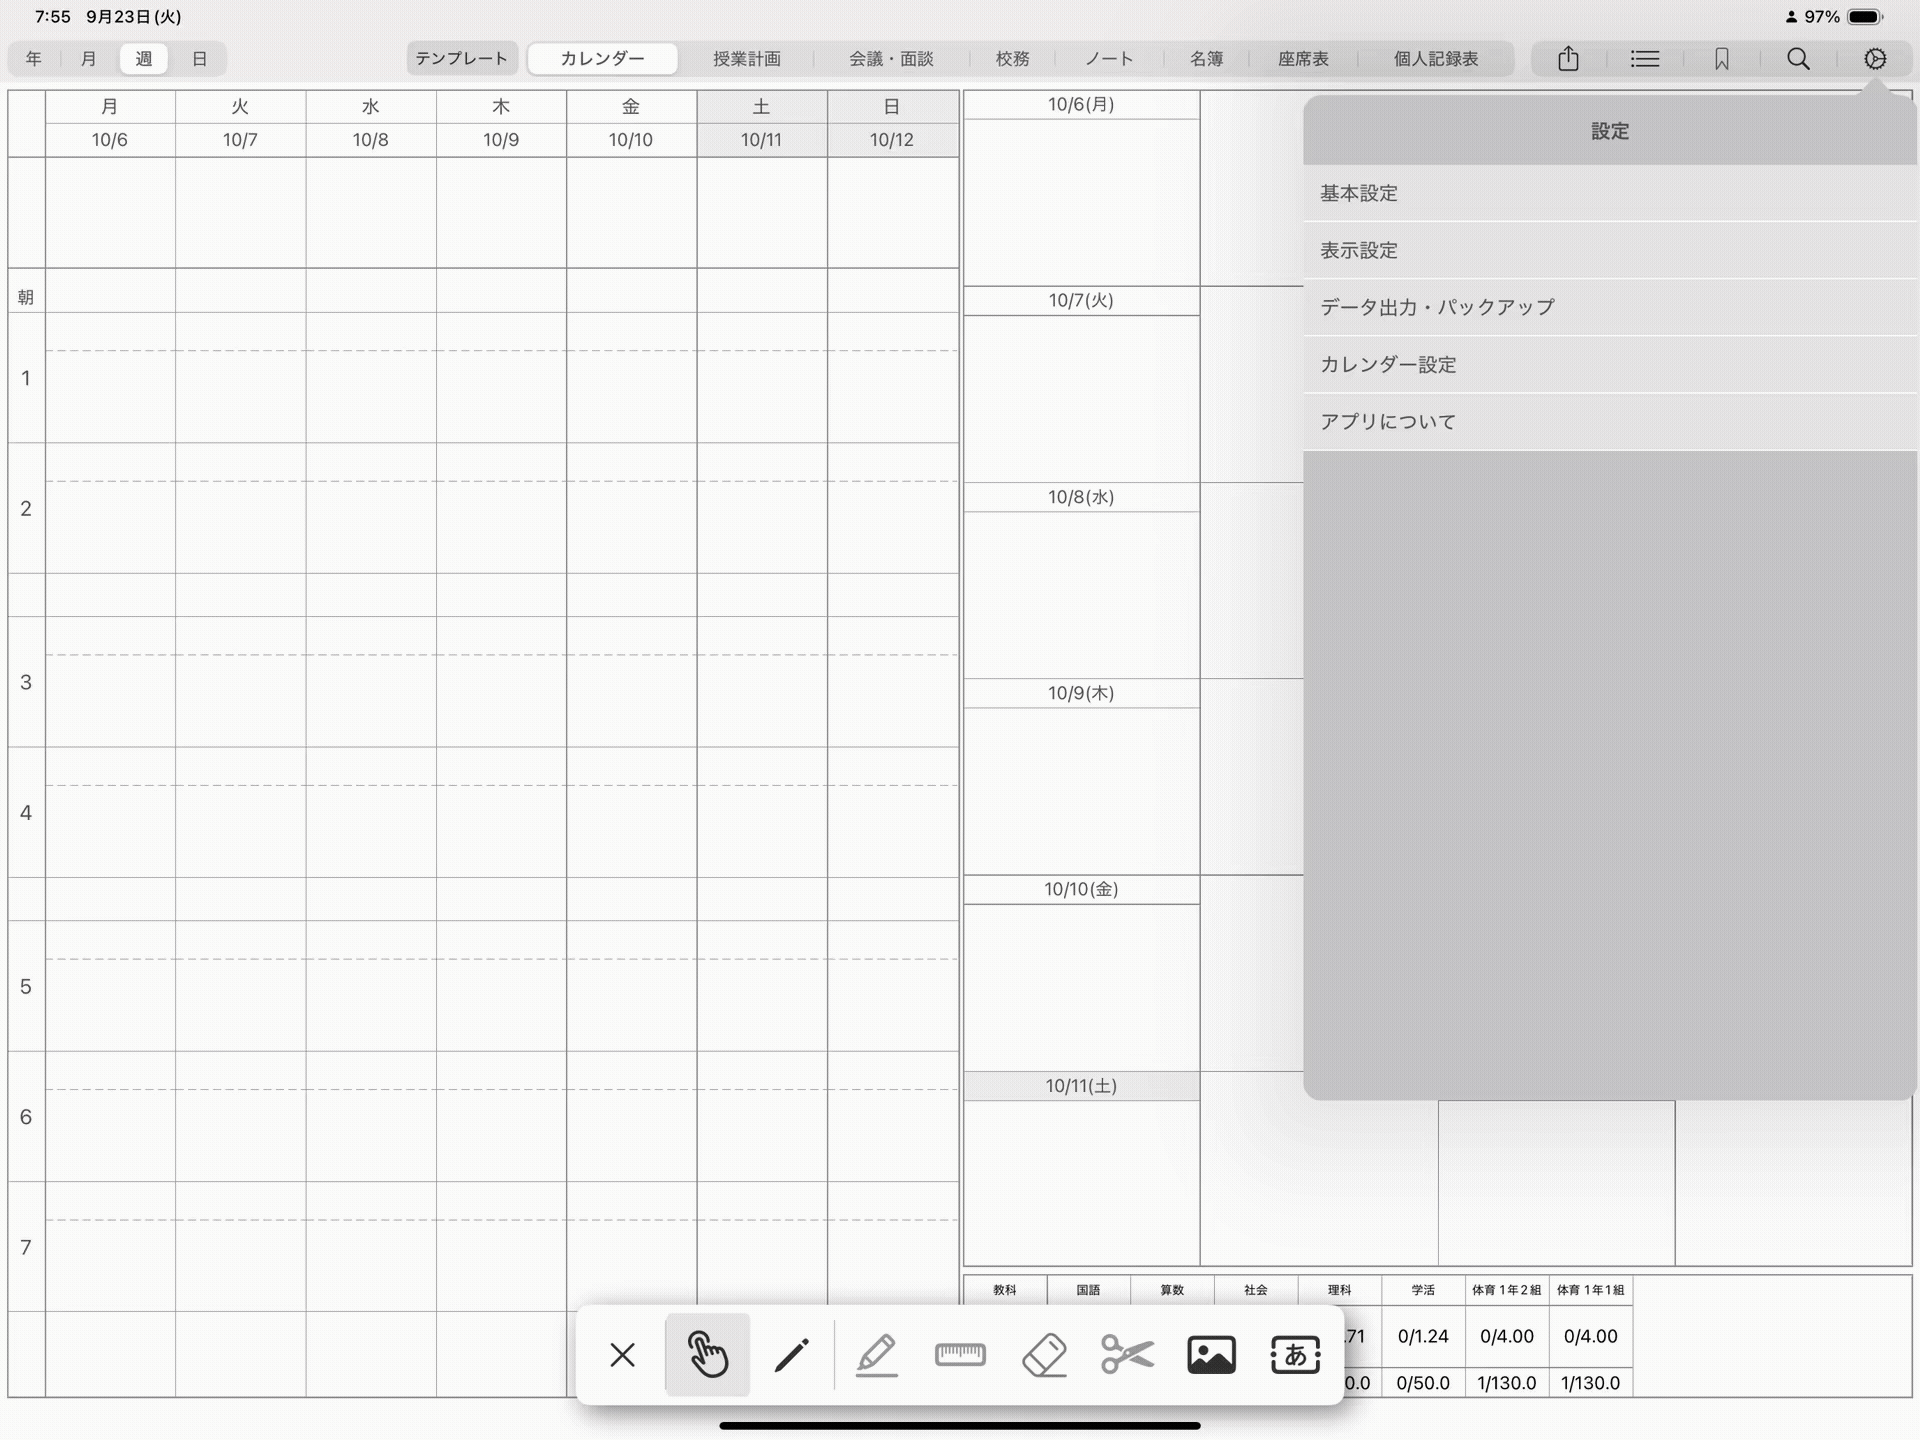Tap the bookmark icon

(1721, 59)
